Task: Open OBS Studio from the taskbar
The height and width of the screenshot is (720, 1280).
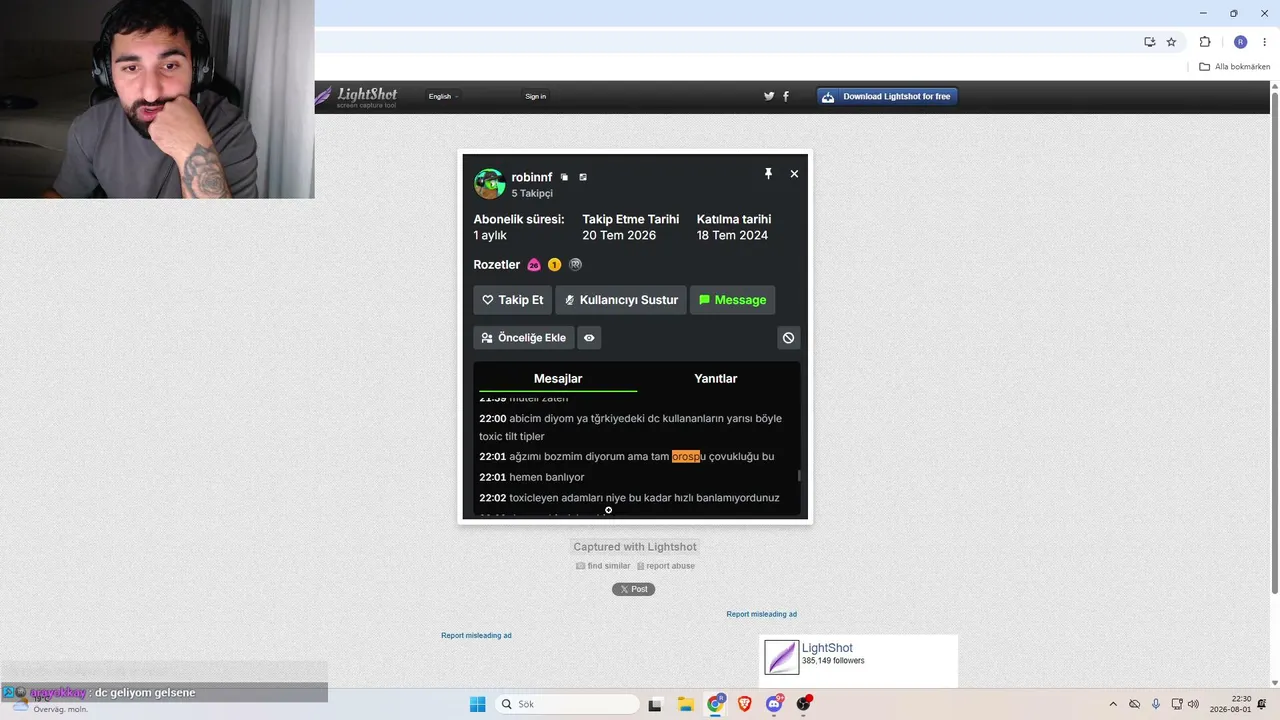Action: (x=803, y=704)
